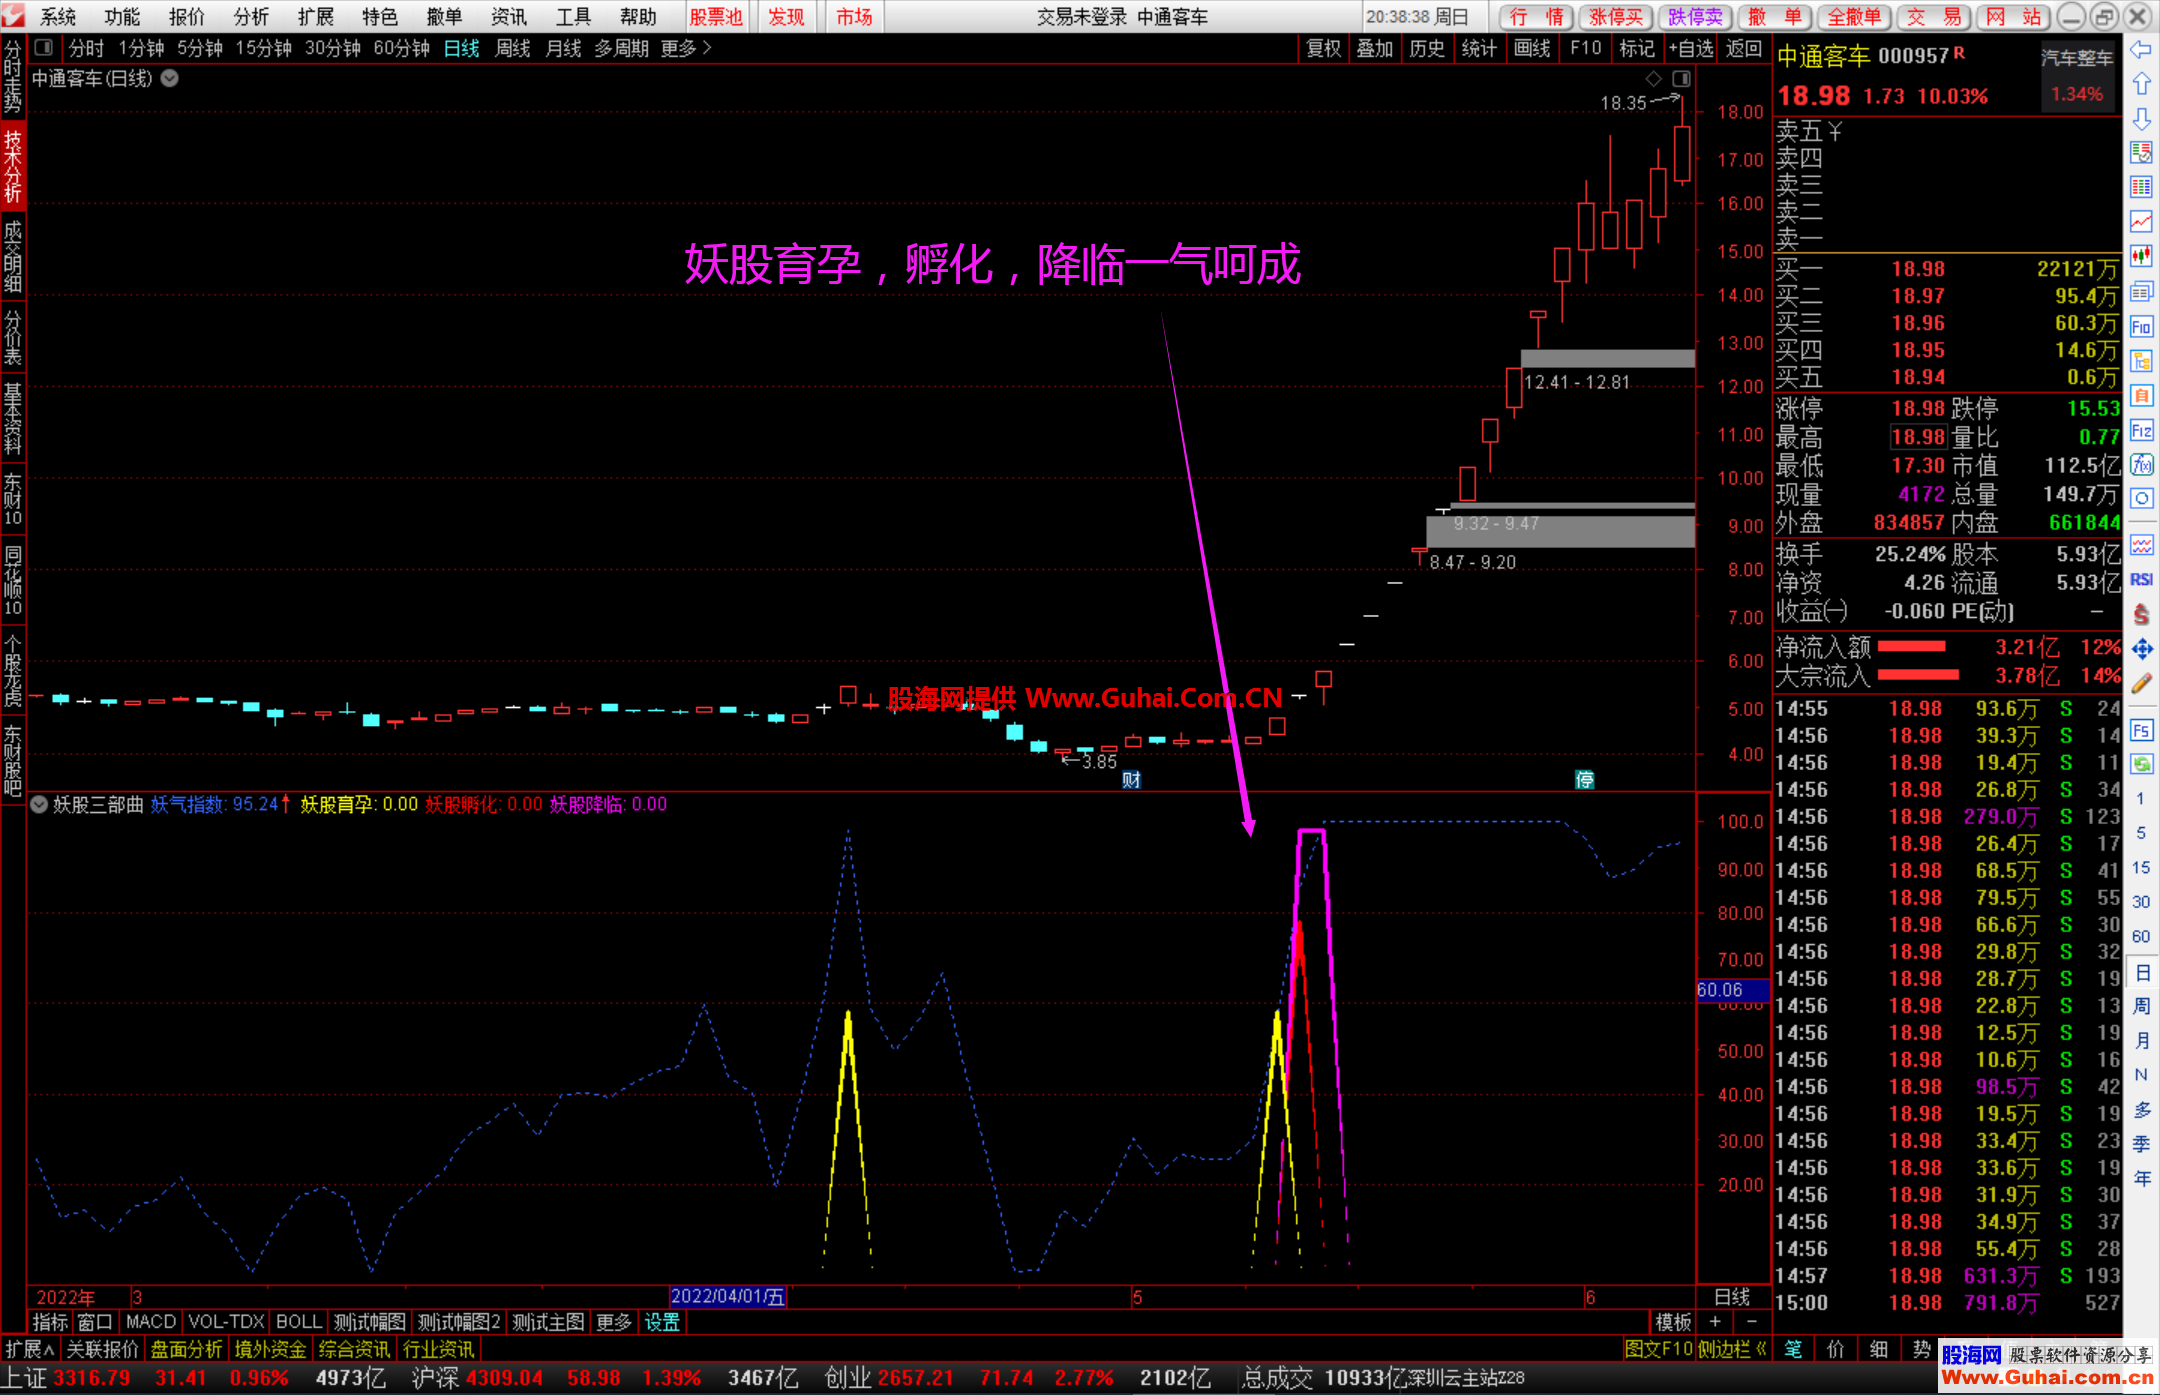Switch to the 周线 weekly period tab

[512, 48]
